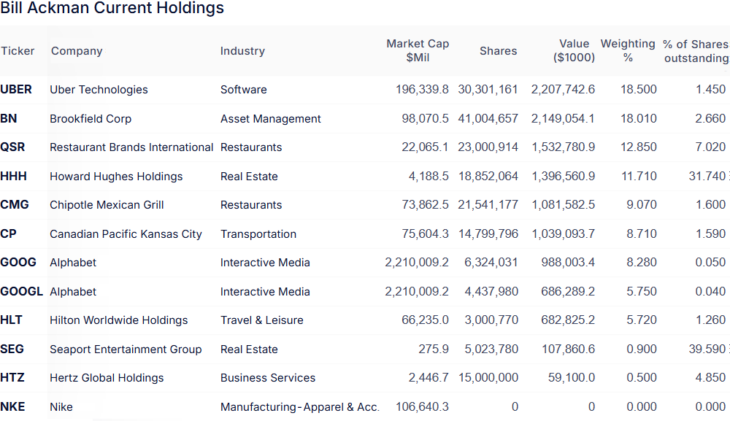Image resolution: width=730 pixels, height=421 pixels.
Task: Select Alphabet in the GOOG row
Action: click(73, 263)
